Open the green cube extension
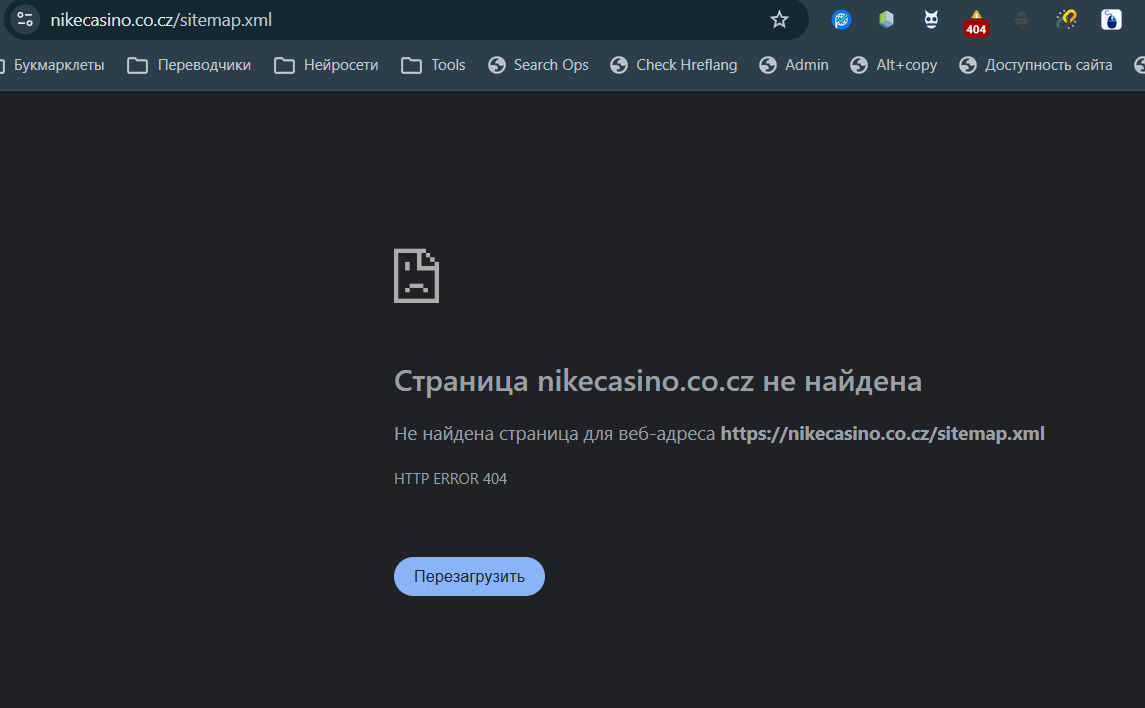Image resolution: width=1145 pixels, height=708 pixels. click(x=886, y=20)
